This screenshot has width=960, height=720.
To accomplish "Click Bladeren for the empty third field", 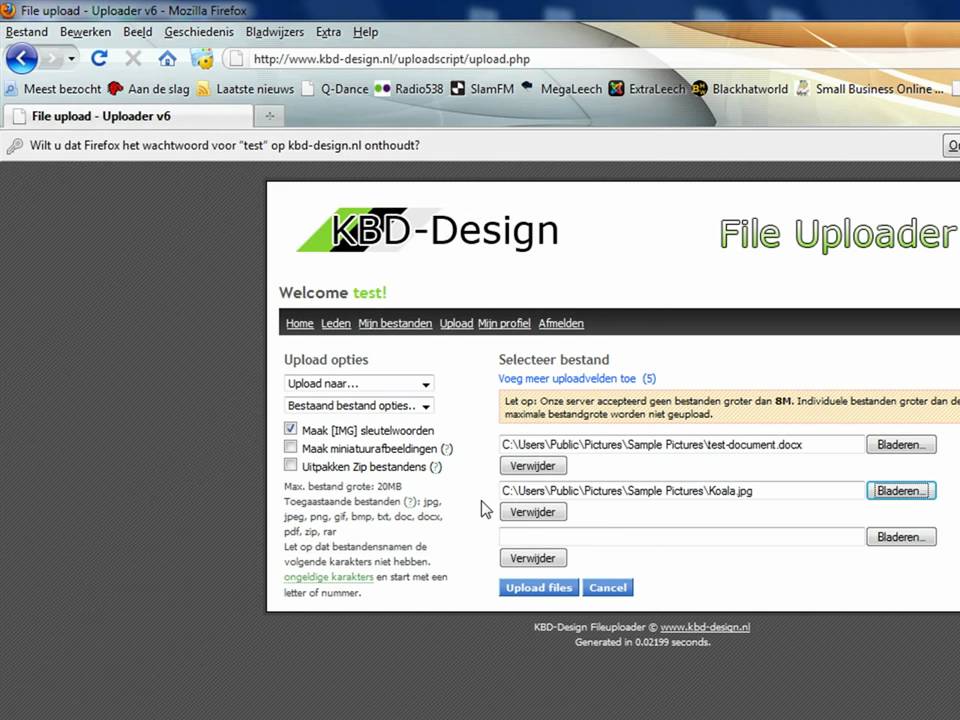I will [901, 537].
